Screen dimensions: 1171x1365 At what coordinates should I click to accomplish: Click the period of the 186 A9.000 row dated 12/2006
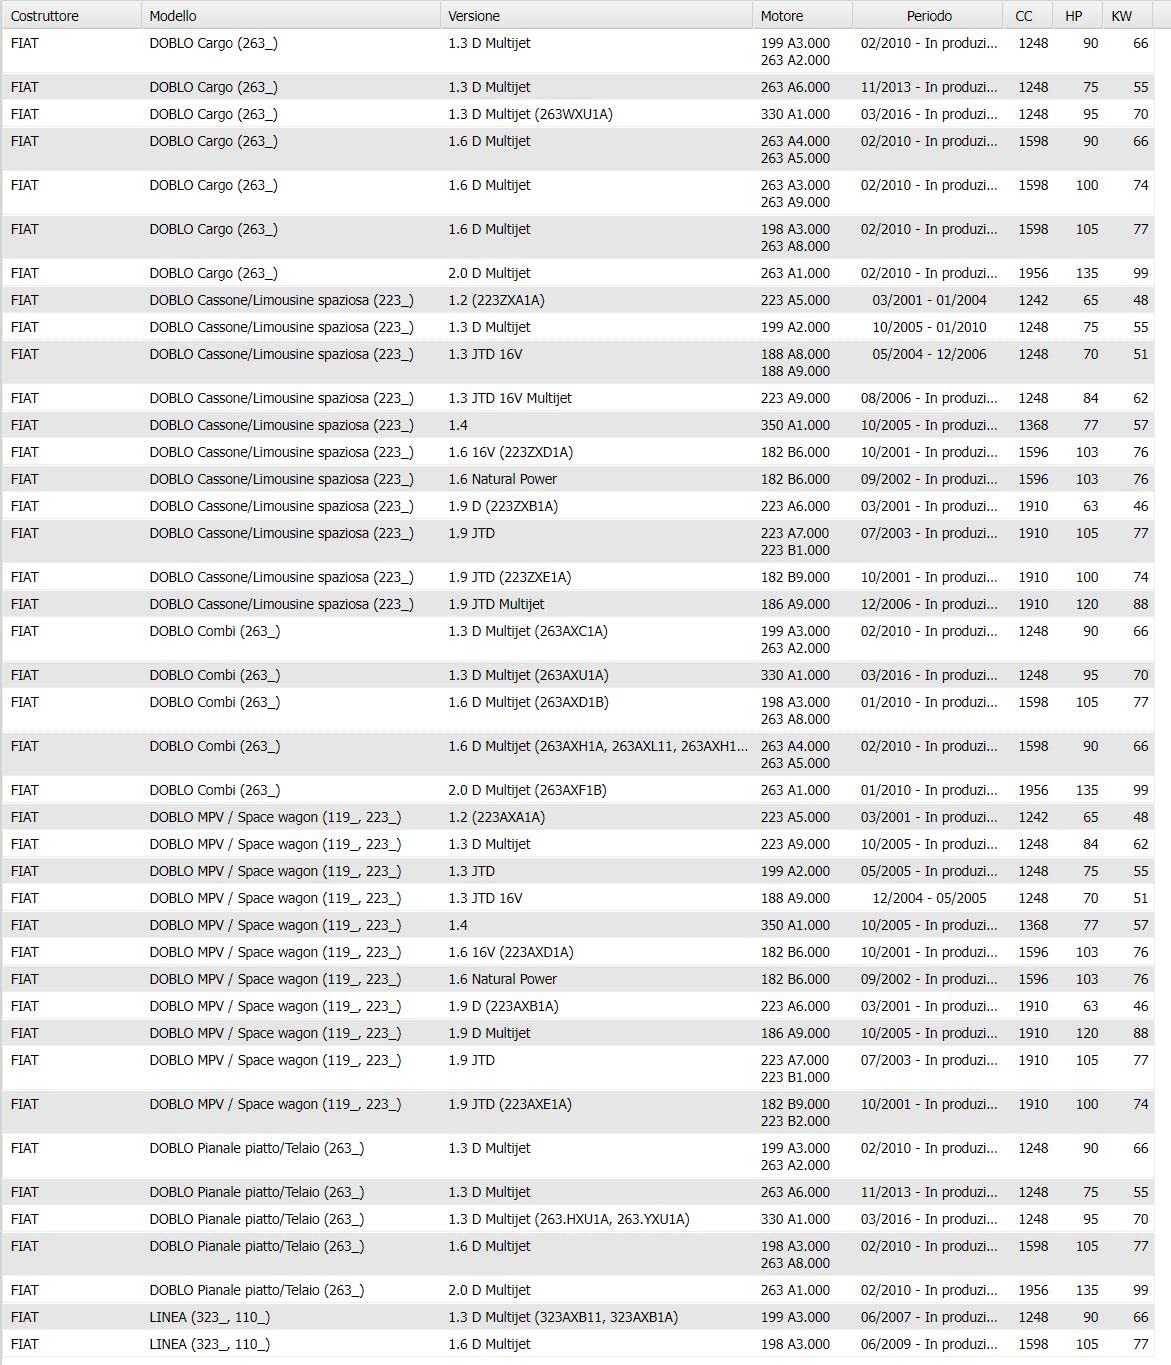pos(929,604)
